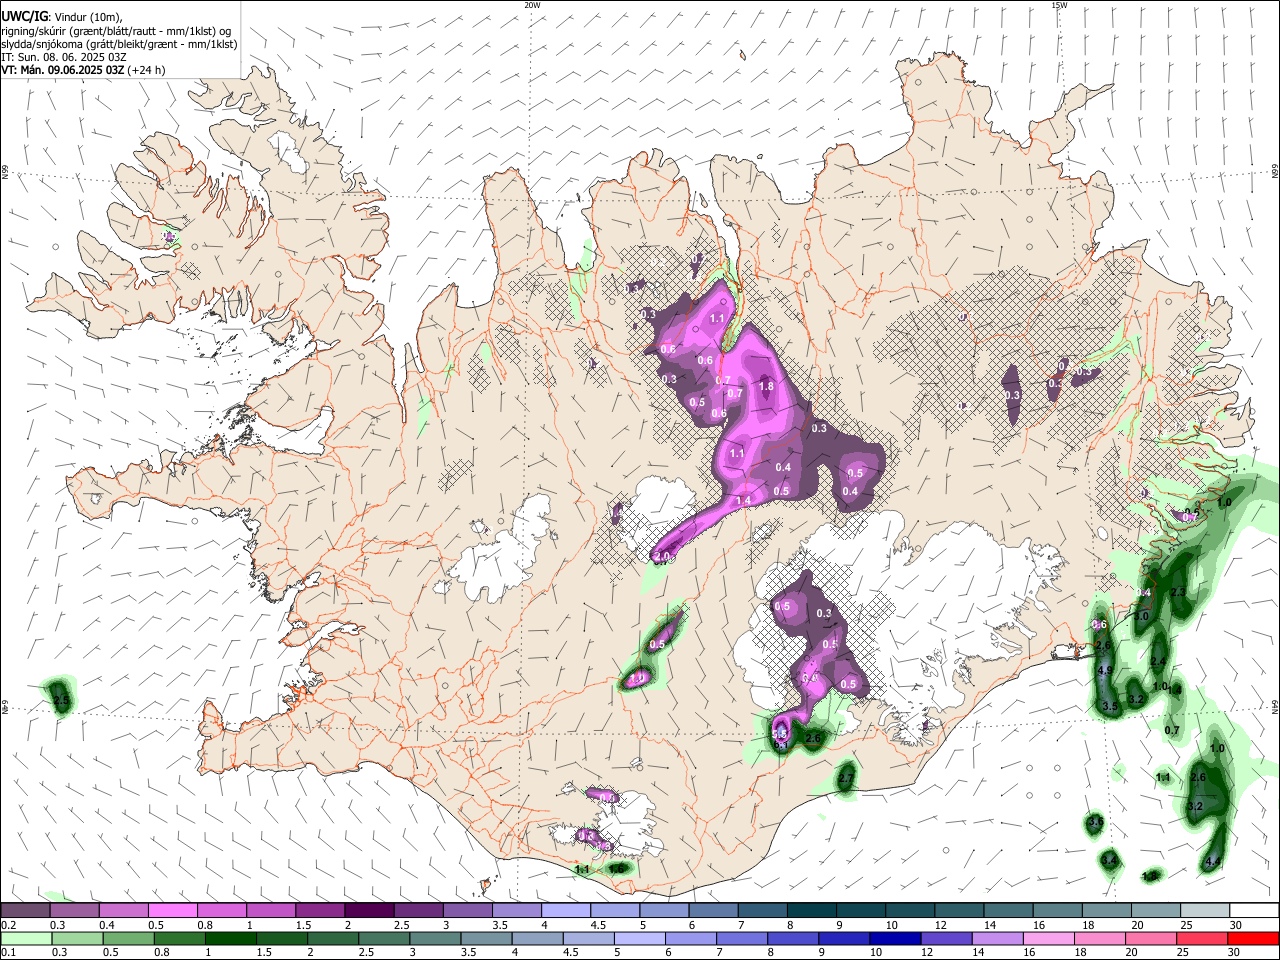Viewport: 1280px width, 960px height.
Task: Select the bright pink 0.5–0.8 snow legend swatch
Action: 173,910
